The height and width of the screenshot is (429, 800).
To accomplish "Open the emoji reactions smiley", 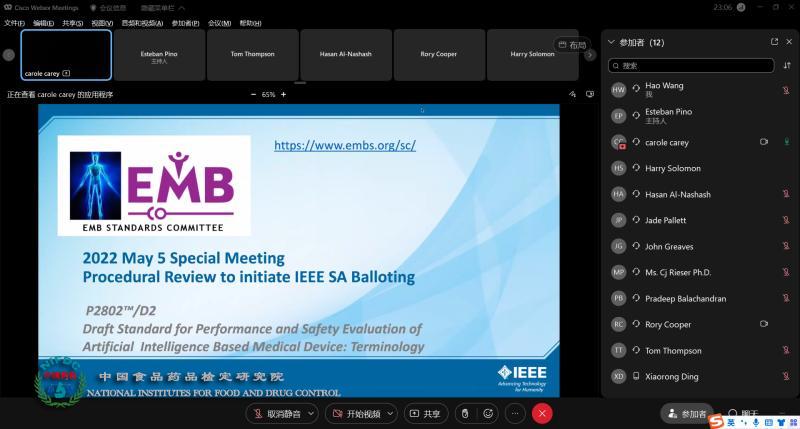I will (x=488, y=414).
